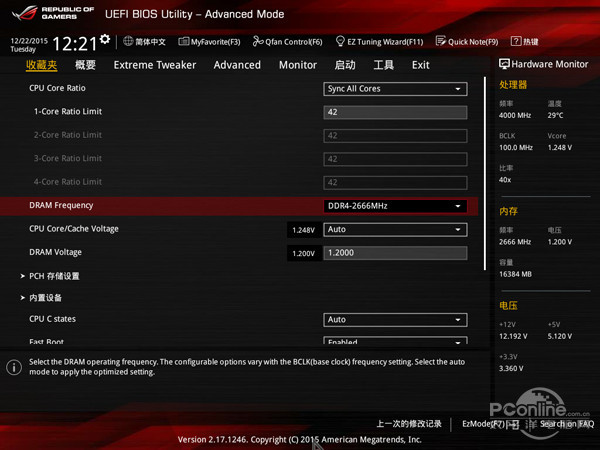Screen dimensions: 600x450
Task: Click the 2-Core Ratio Limit field
Action: (x=395, y=135)
